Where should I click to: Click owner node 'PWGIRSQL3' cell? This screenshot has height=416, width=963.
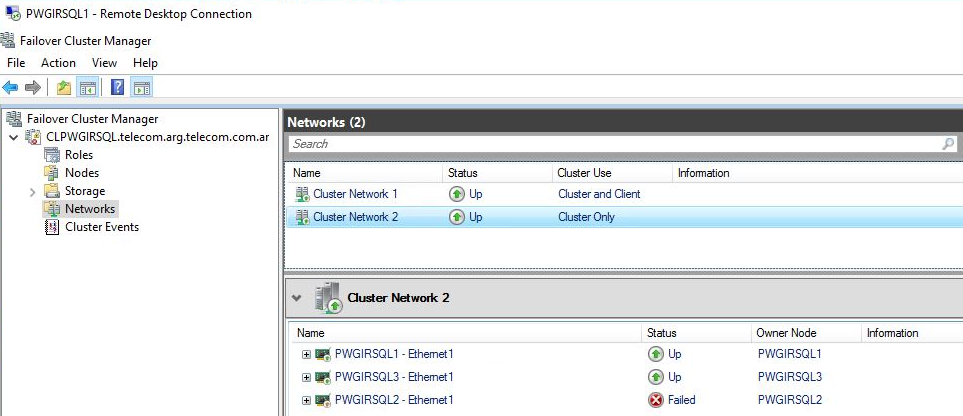pyautogui.click(x=790, y=377)
